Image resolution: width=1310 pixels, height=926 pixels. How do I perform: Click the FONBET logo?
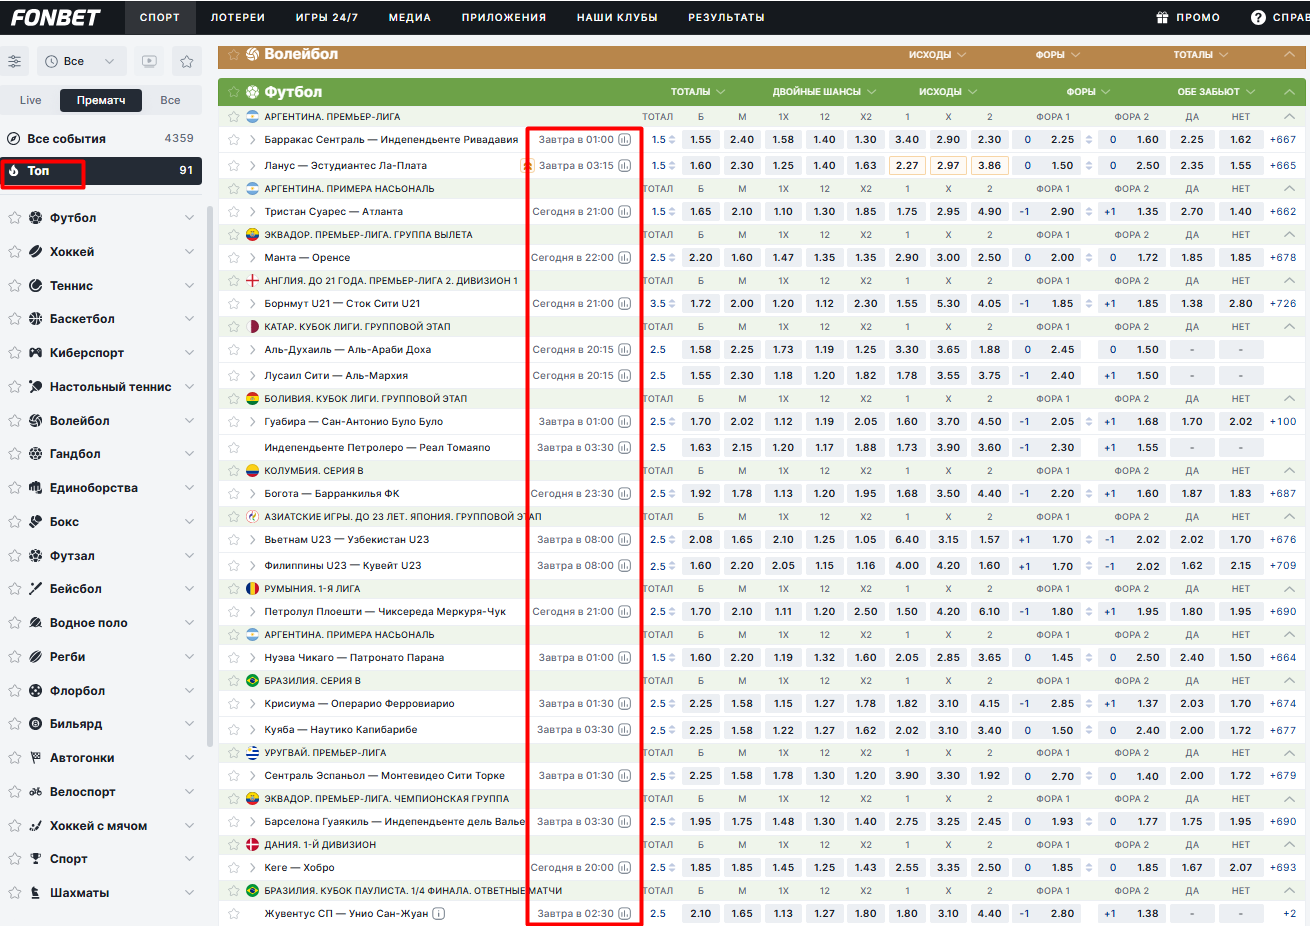click(x=56, y=17)
